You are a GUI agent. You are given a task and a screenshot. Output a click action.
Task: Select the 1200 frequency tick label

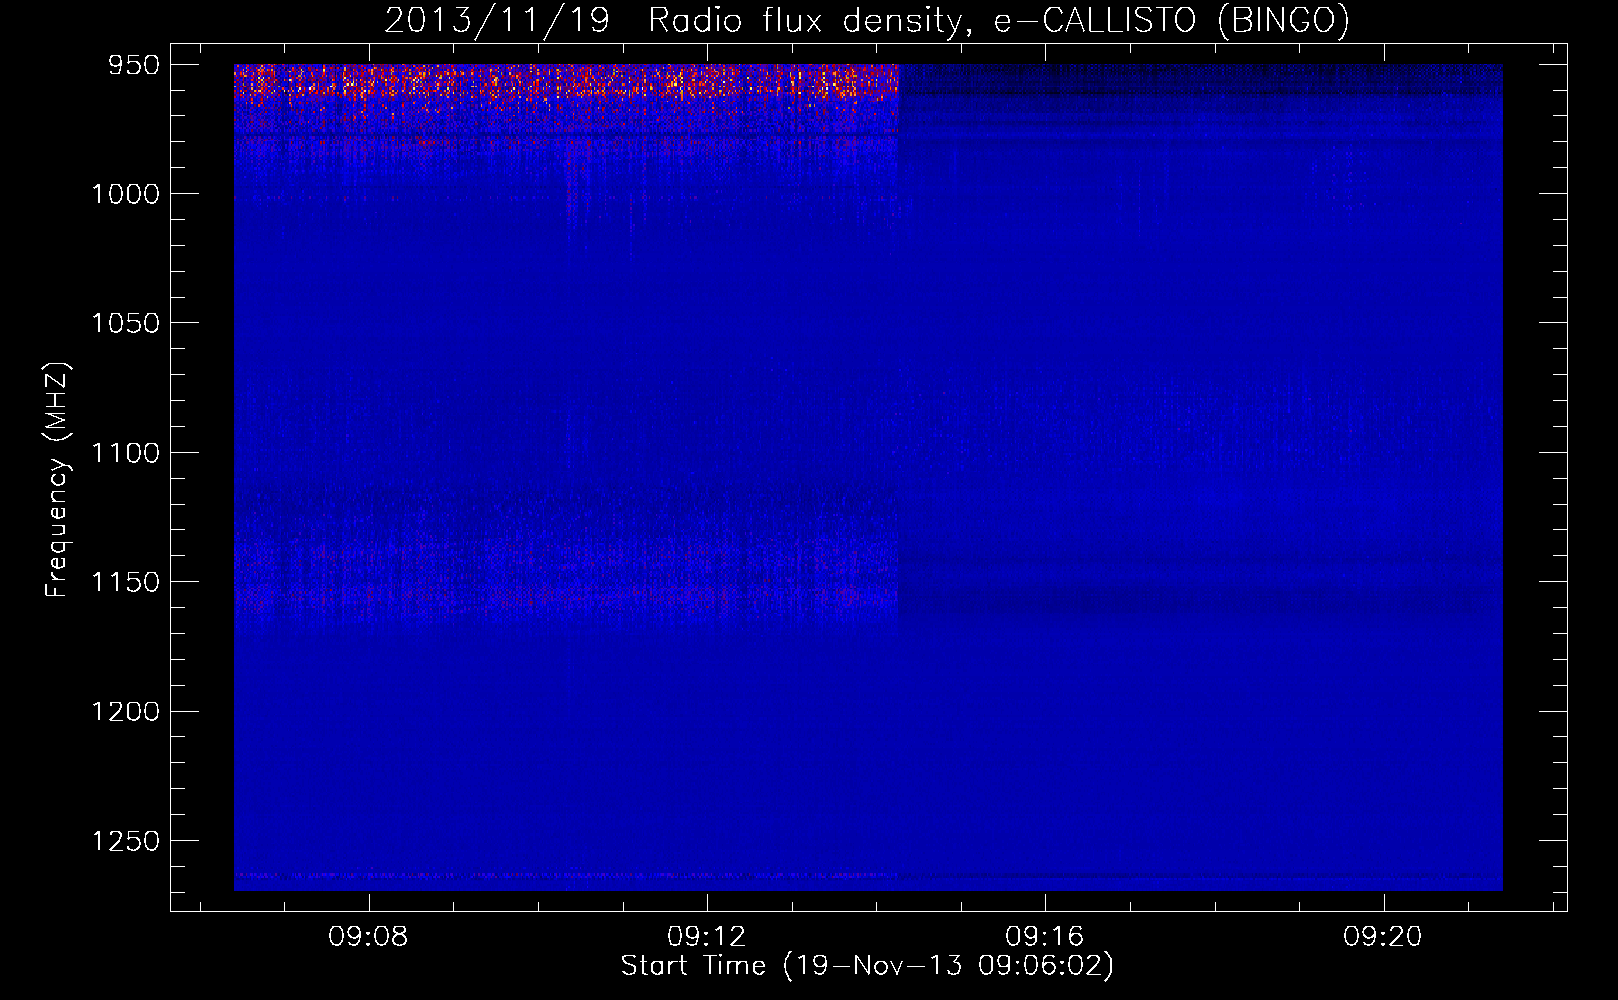point(125,711)
